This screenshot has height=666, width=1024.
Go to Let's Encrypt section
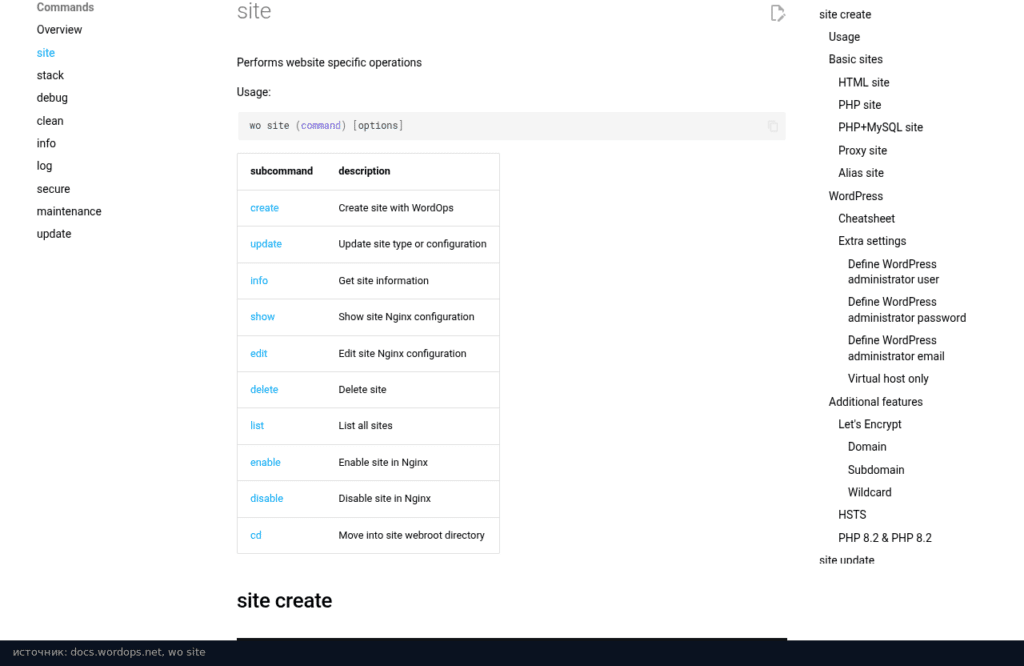coord(870,424)
